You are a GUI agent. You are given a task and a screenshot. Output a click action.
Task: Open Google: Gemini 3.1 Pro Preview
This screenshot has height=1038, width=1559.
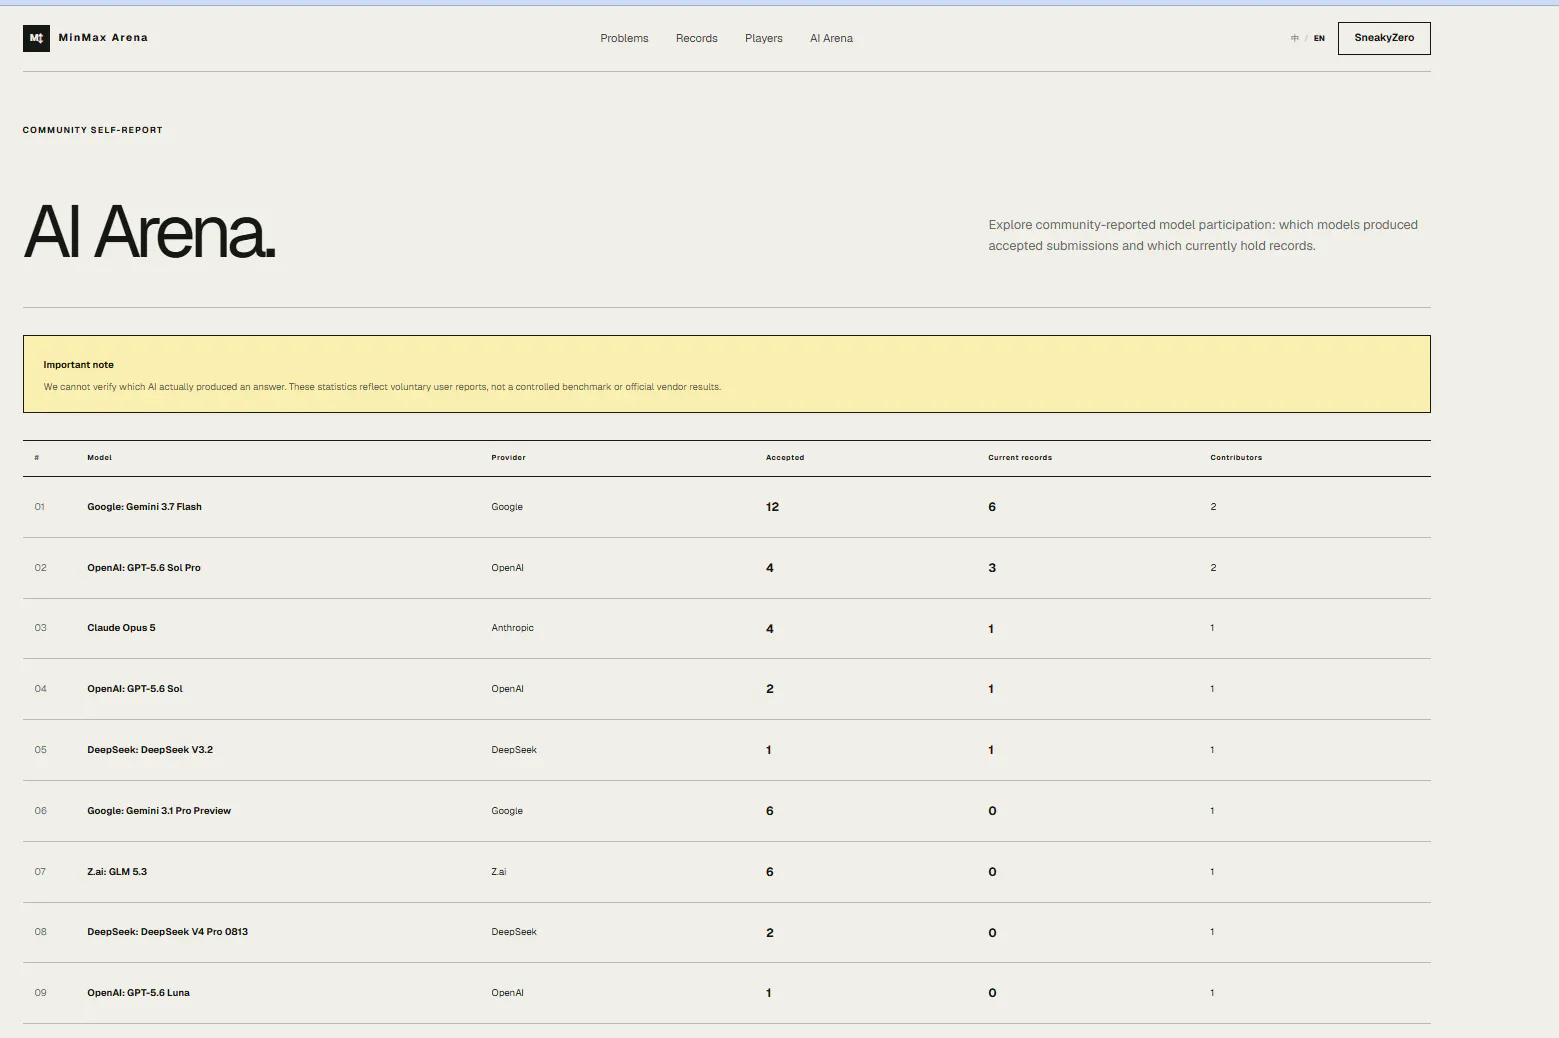[159, 811]
